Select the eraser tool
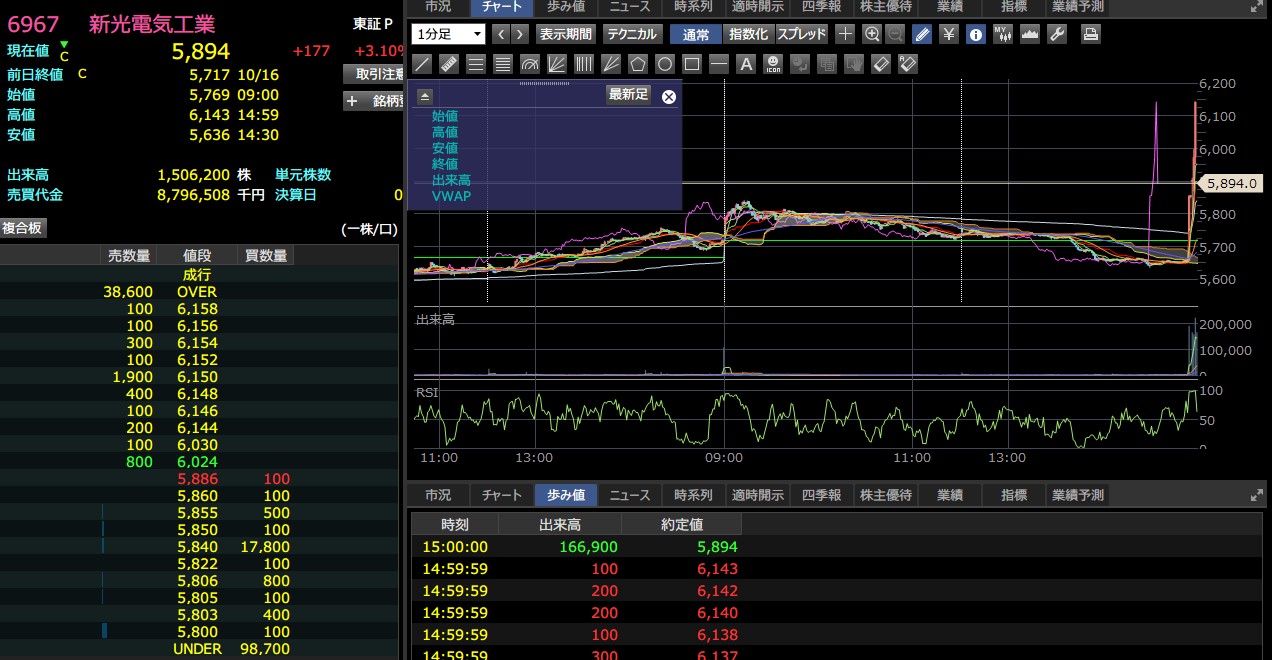Screen dimensions: 1272x660 (x=881, y=64)
